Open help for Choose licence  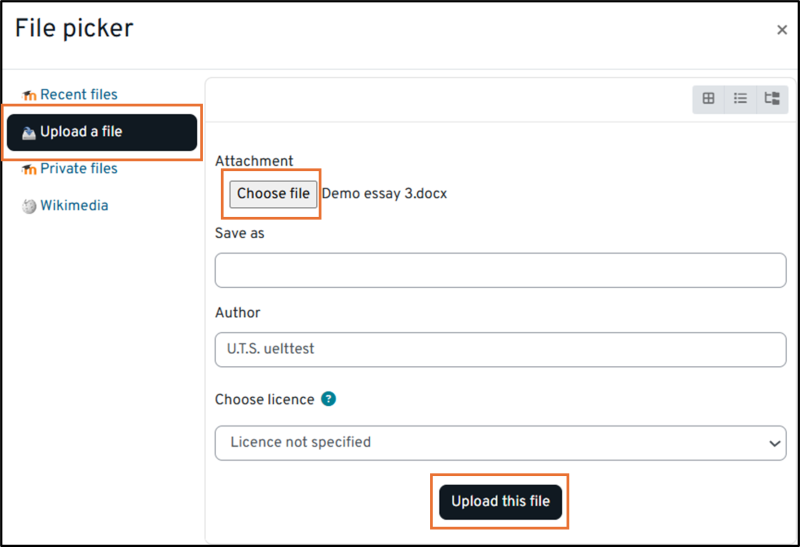coord(329,399)
